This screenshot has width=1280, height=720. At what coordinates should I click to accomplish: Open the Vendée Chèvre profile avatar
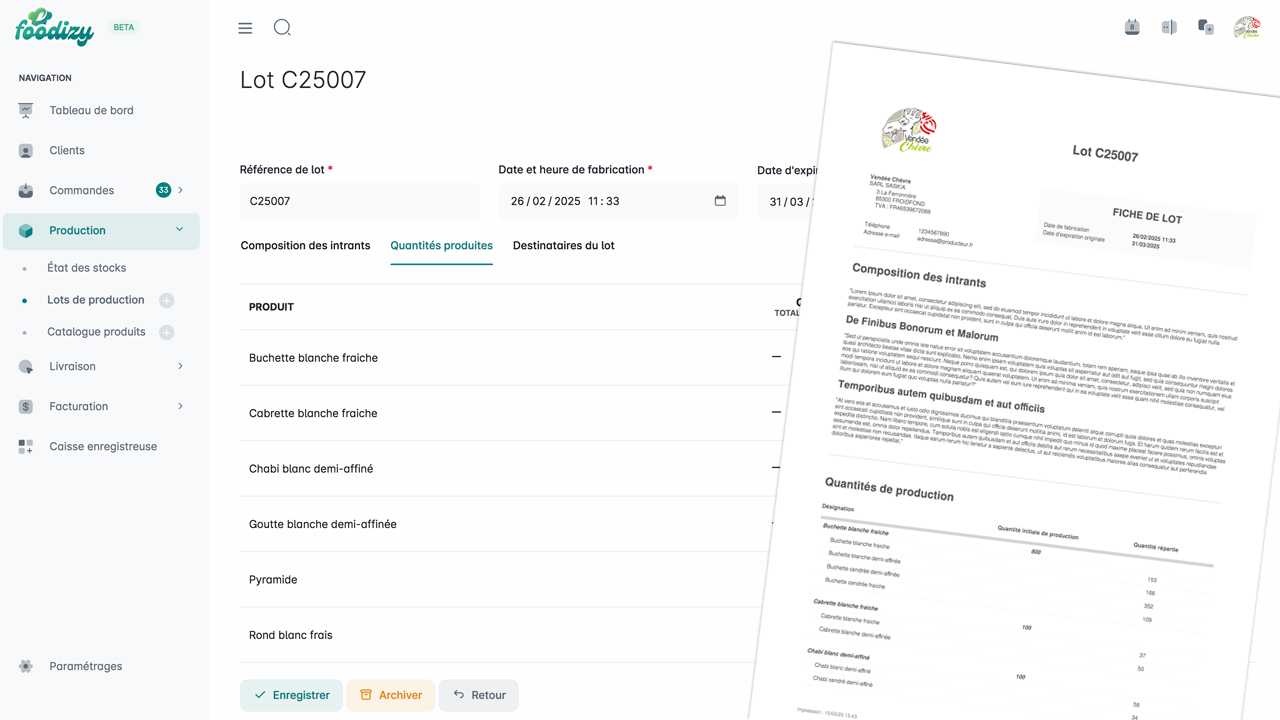tap(1246, 28)
